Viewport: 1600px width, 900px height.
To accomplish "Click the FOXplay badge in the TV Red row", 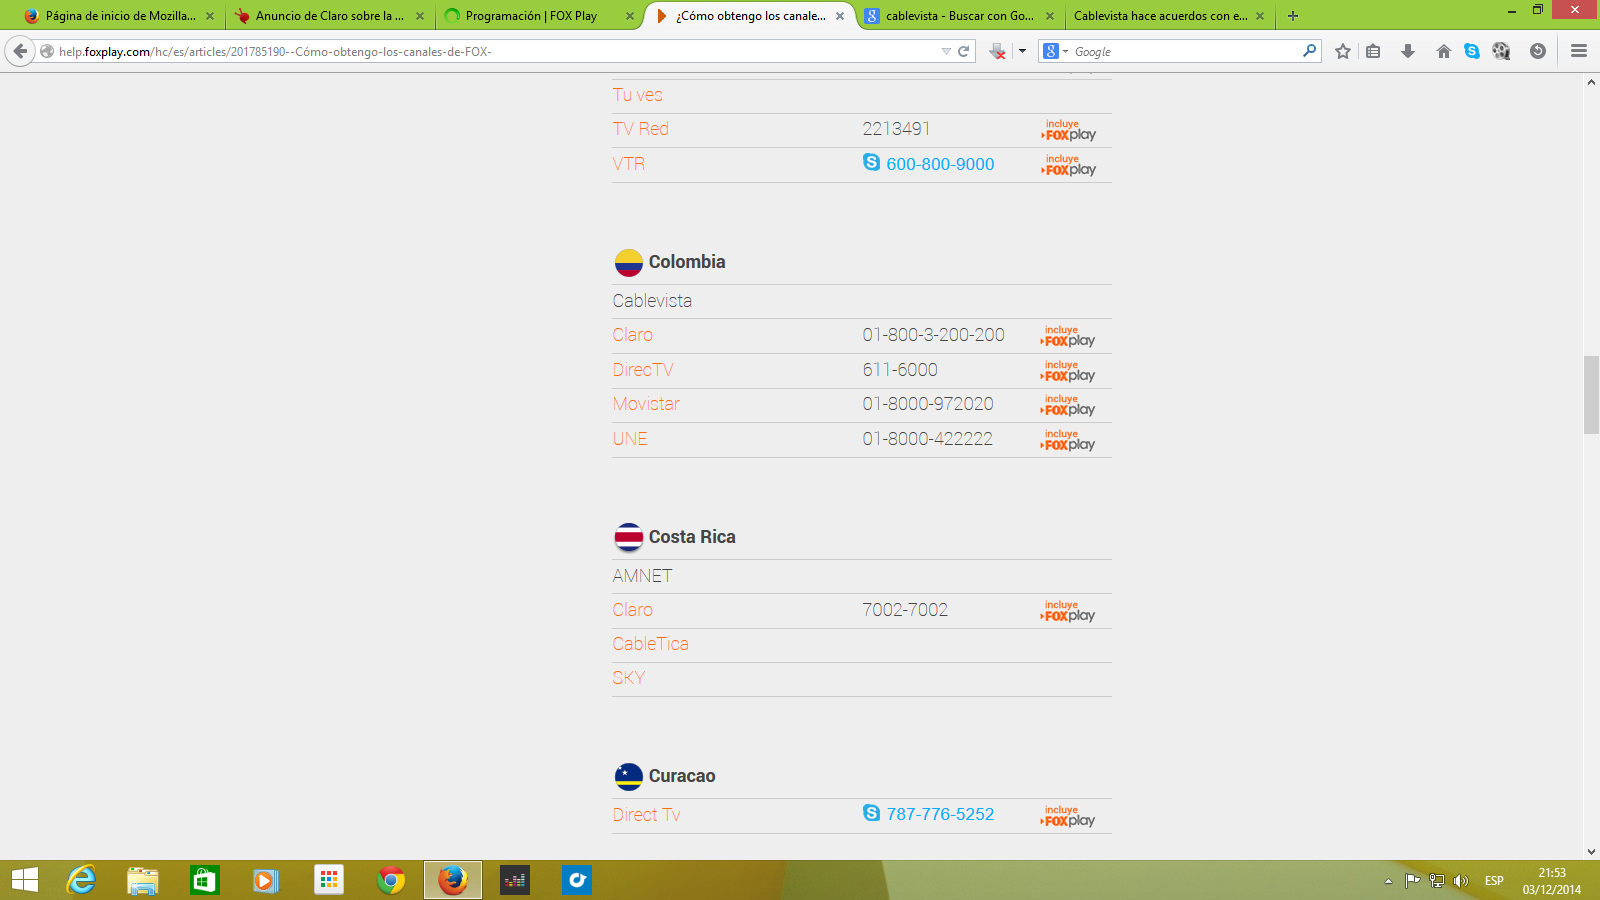I will click(1069, 130).
